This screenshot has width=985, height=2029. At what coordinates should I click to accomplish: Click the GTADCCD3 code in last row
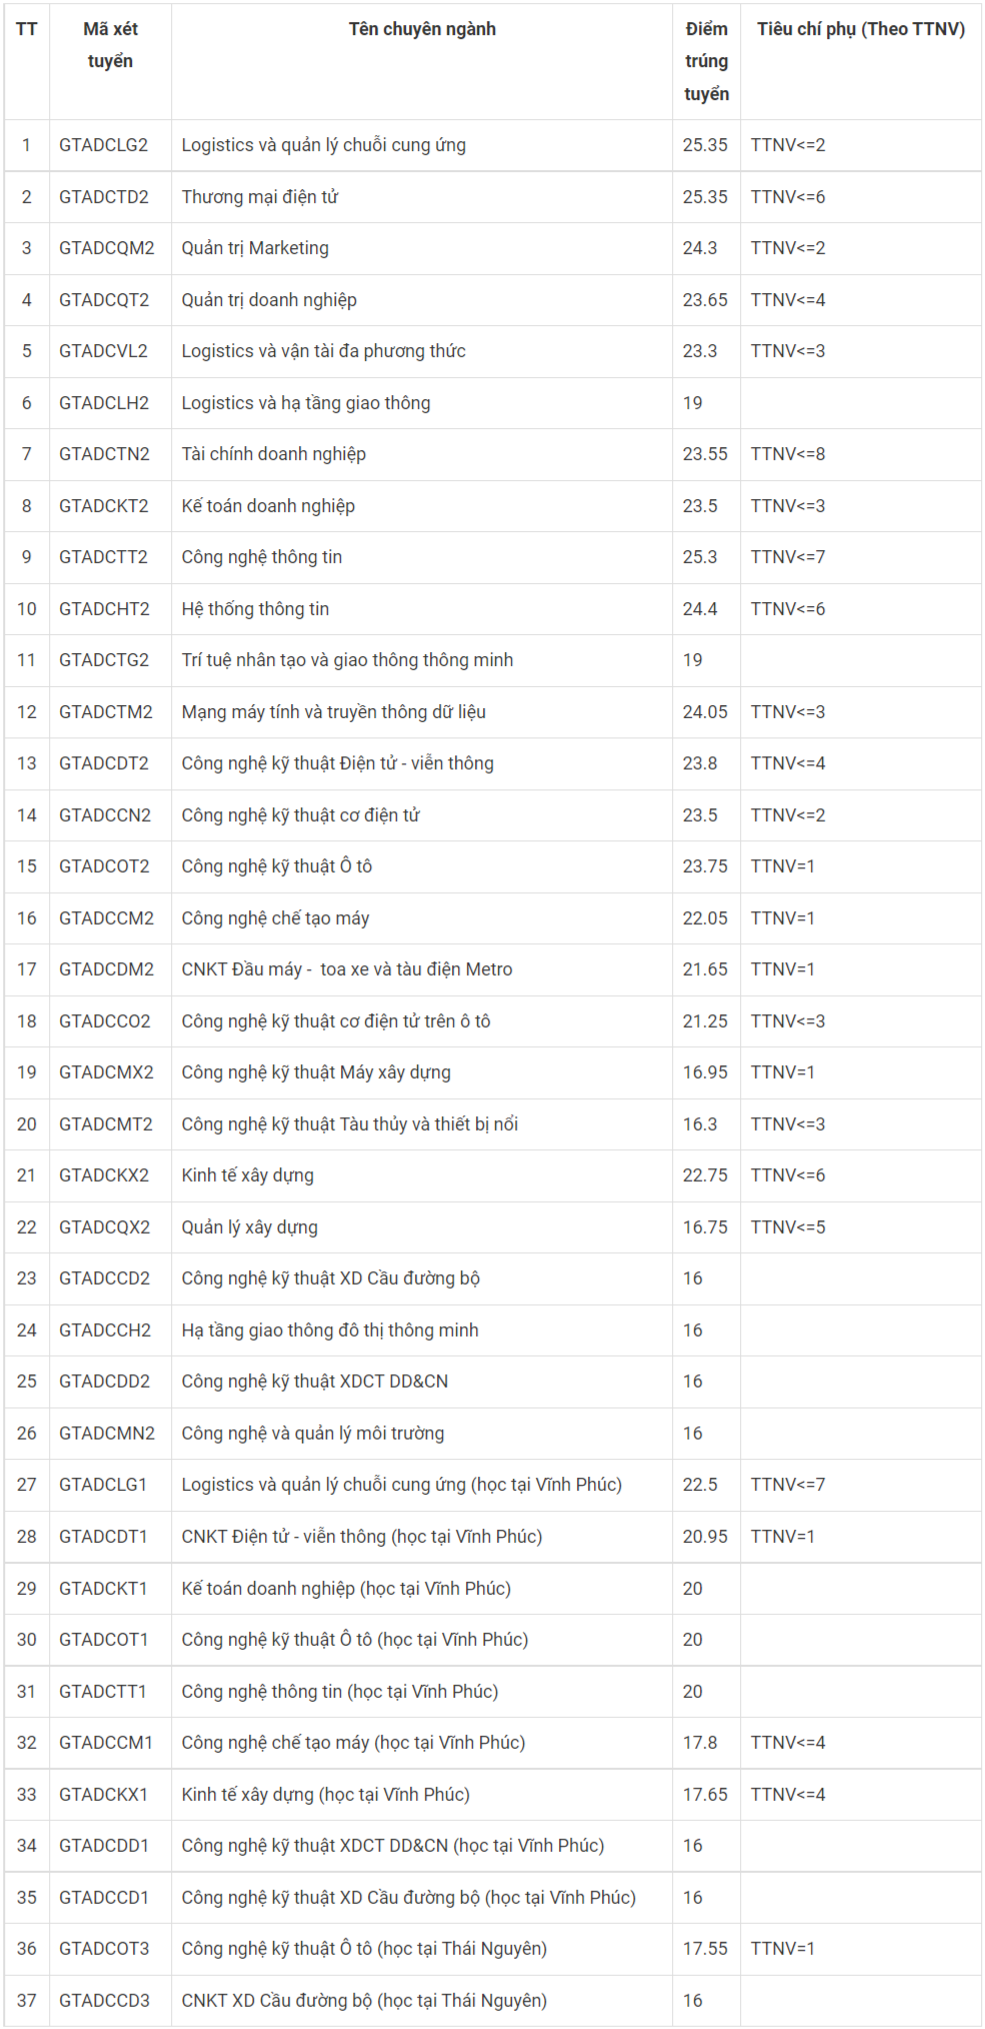click(x=104, y=2000)
